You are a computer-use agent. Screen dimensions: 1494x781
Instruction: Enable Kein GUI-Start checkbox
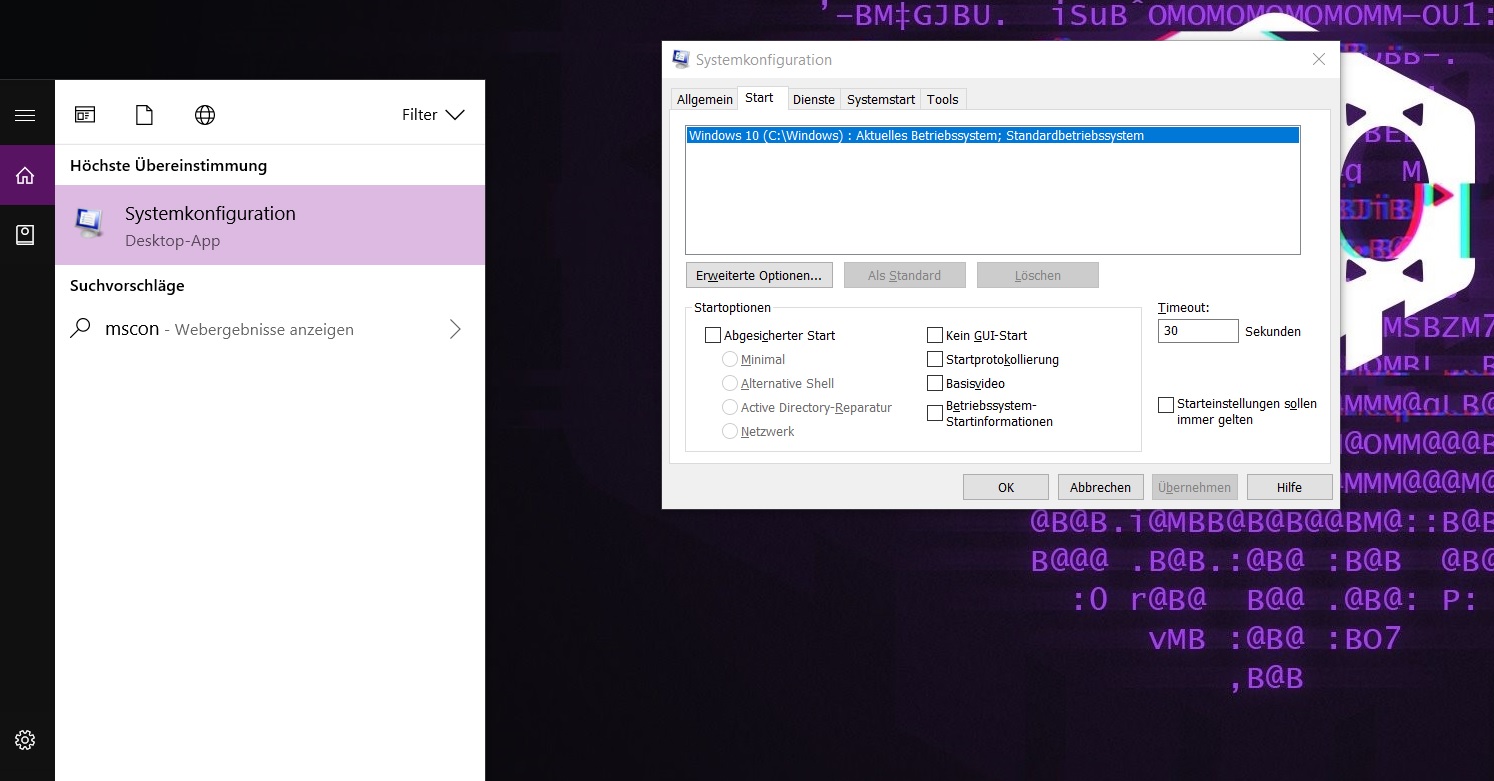[x=935, y=335]
